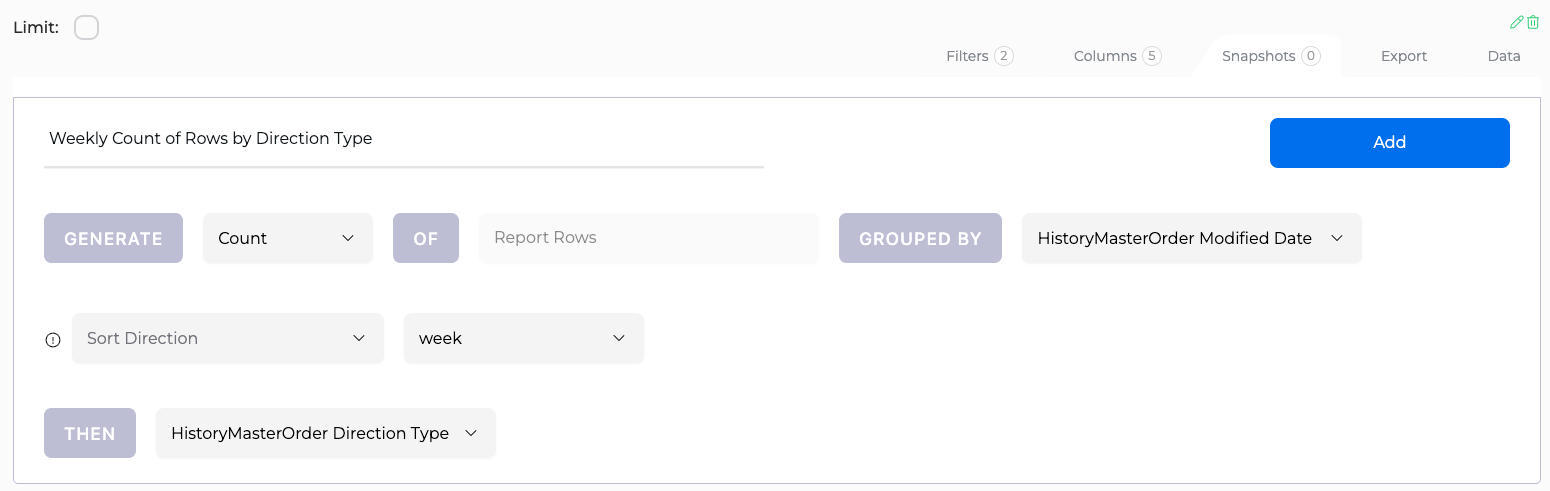This screenshot has height=491, width=1550.
Task: Click the green pencil edit icon
Action: [1518, 22]
